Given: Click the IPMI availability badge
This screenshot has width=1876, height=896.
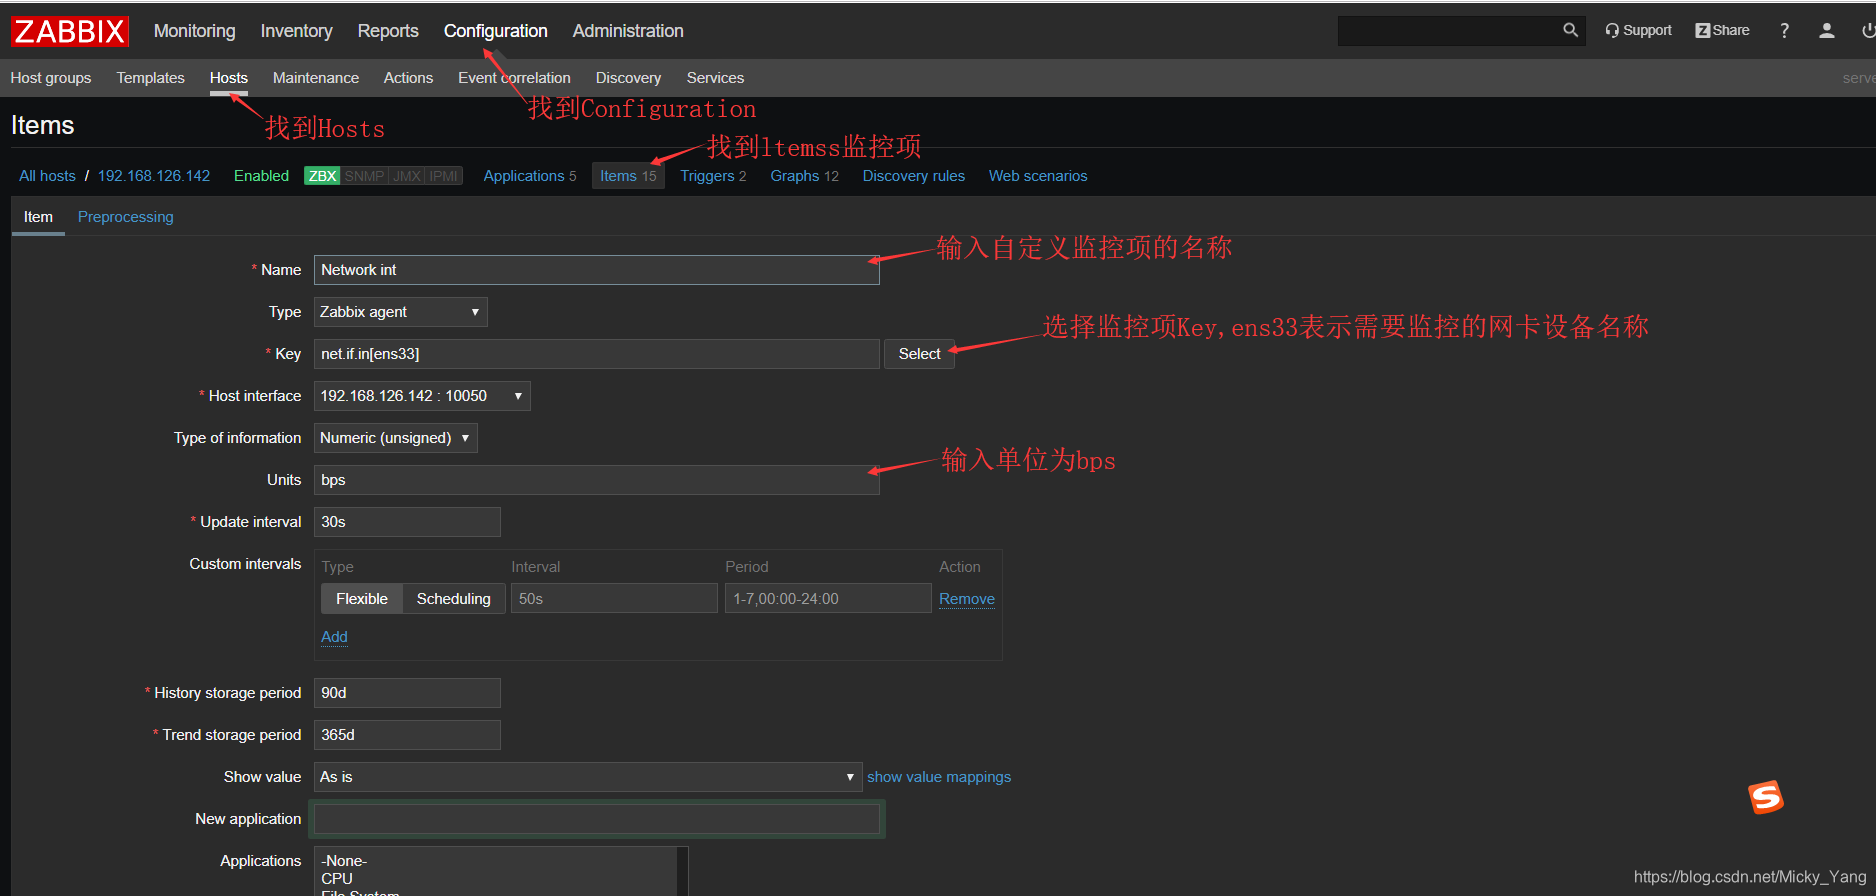Looking at the screenshot, I should click(444, 176).
